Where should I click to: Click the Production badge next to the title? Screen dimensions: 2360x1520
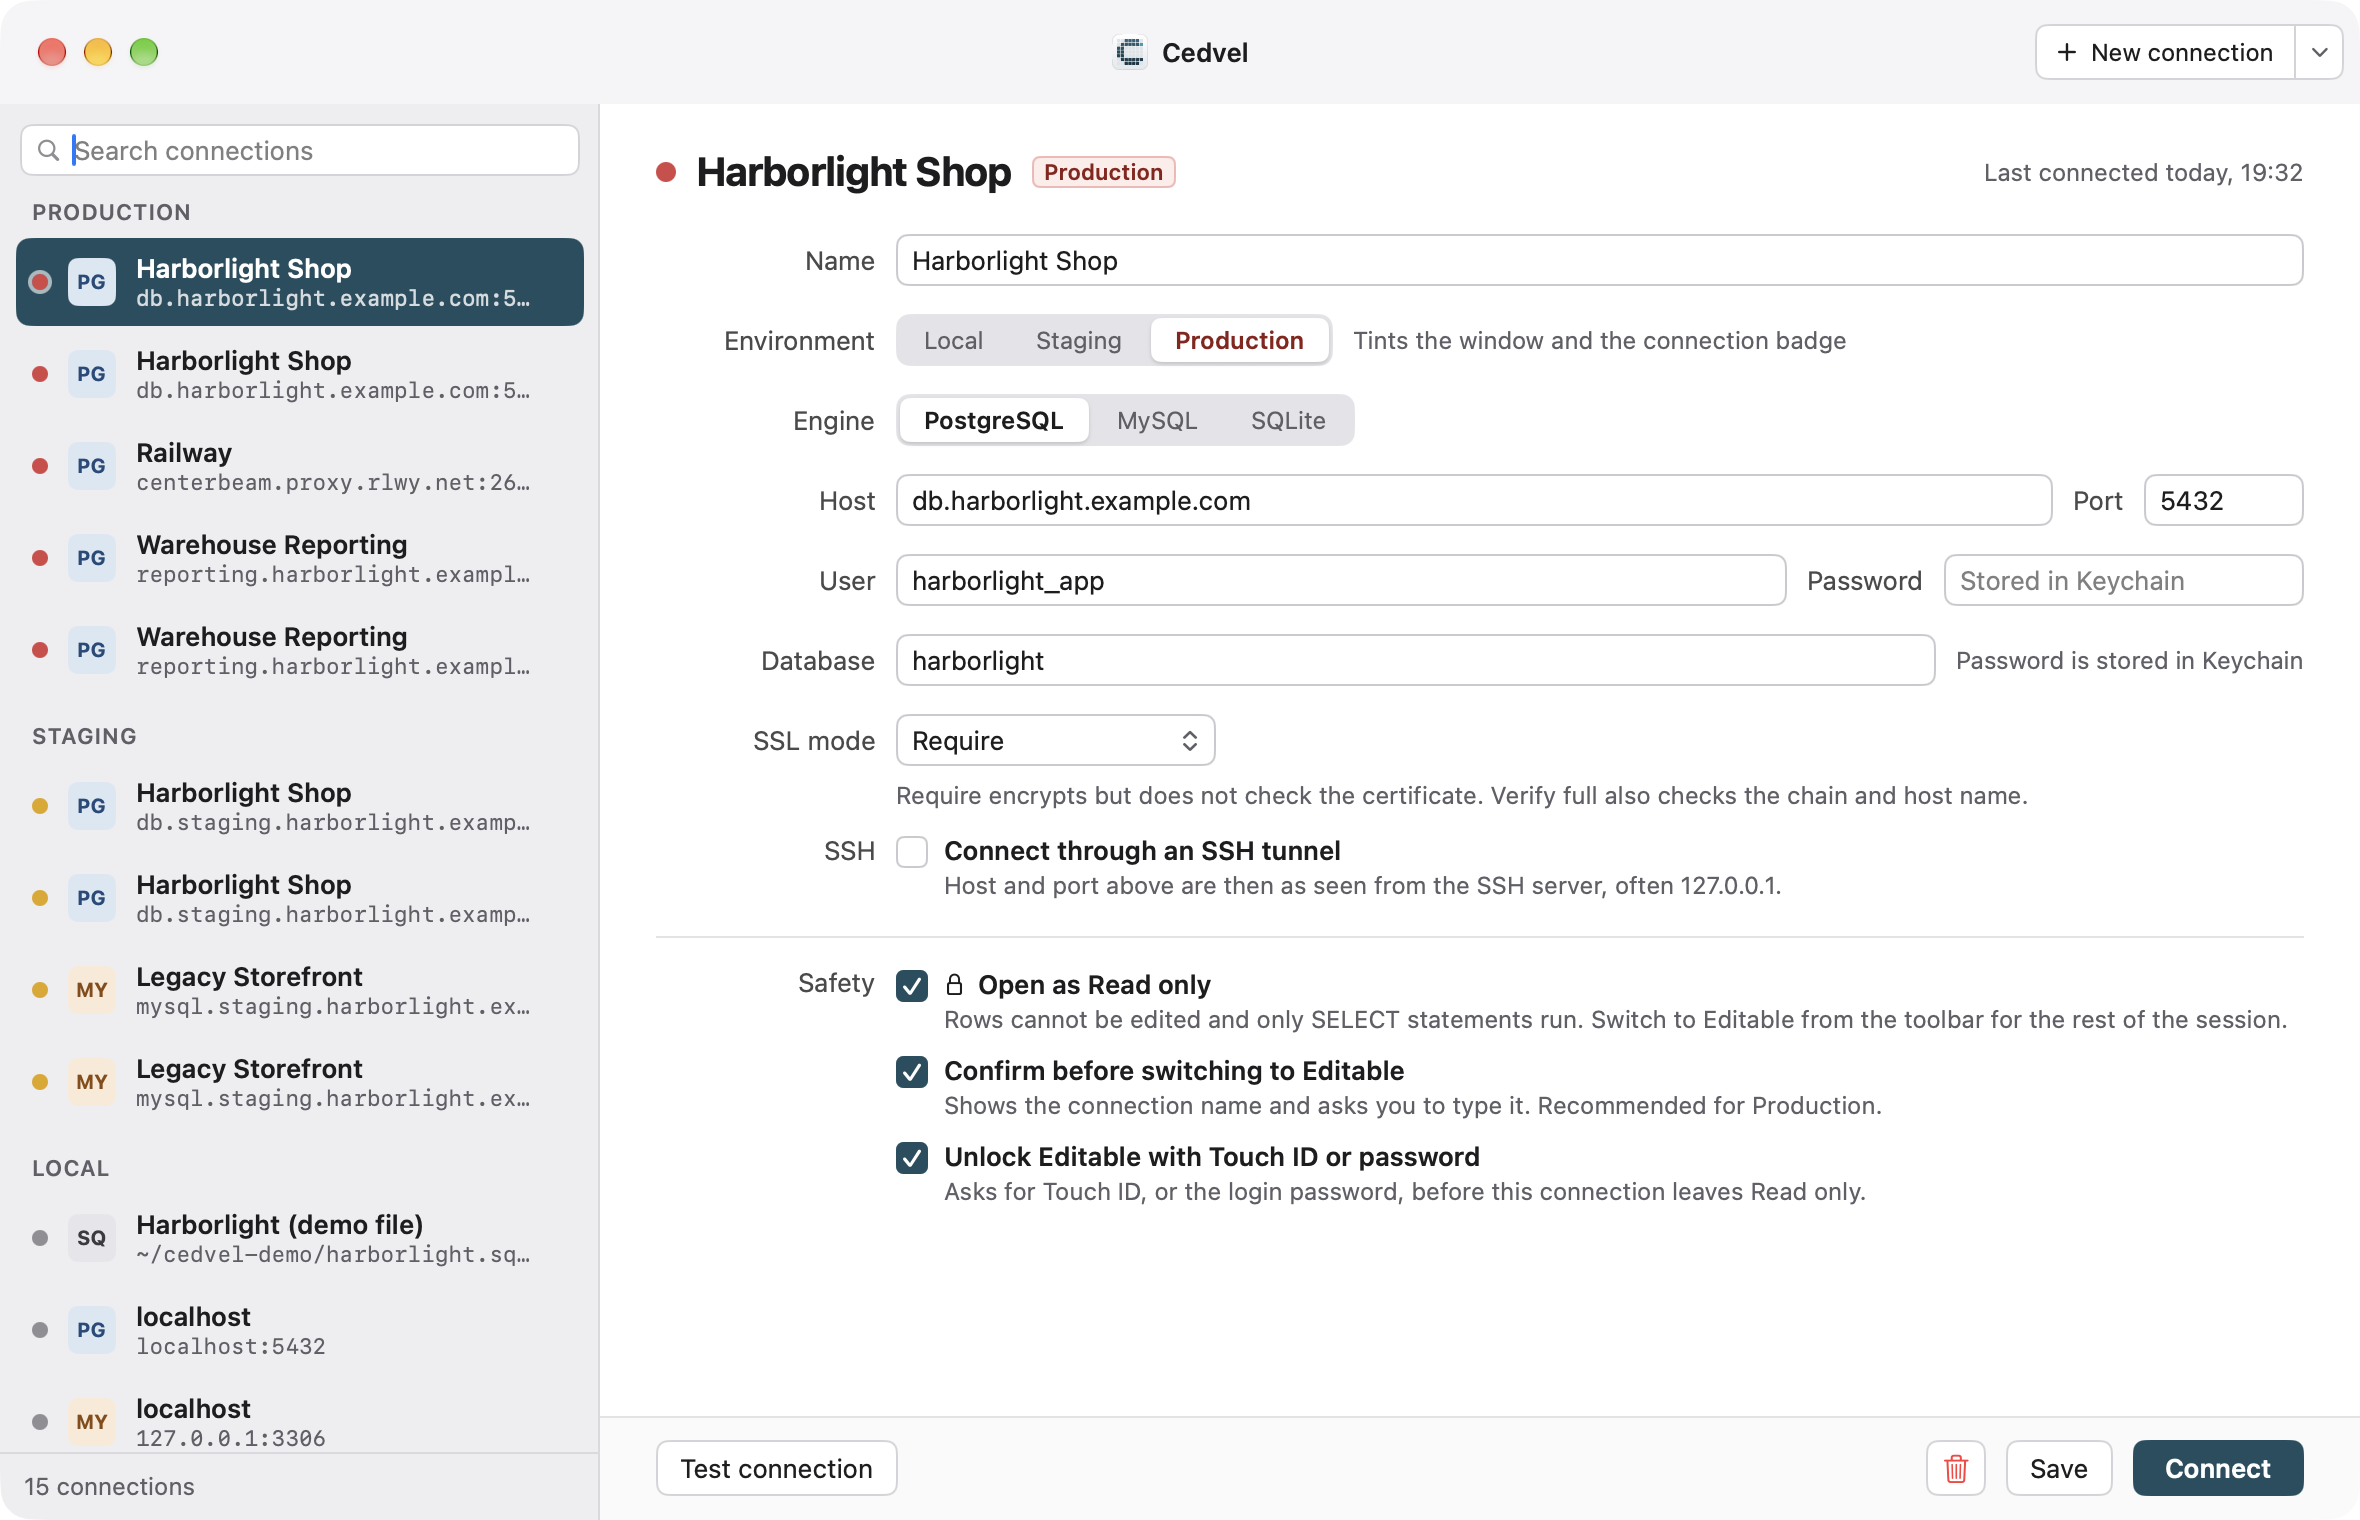pyautogui.click(x=1103, y=172)
